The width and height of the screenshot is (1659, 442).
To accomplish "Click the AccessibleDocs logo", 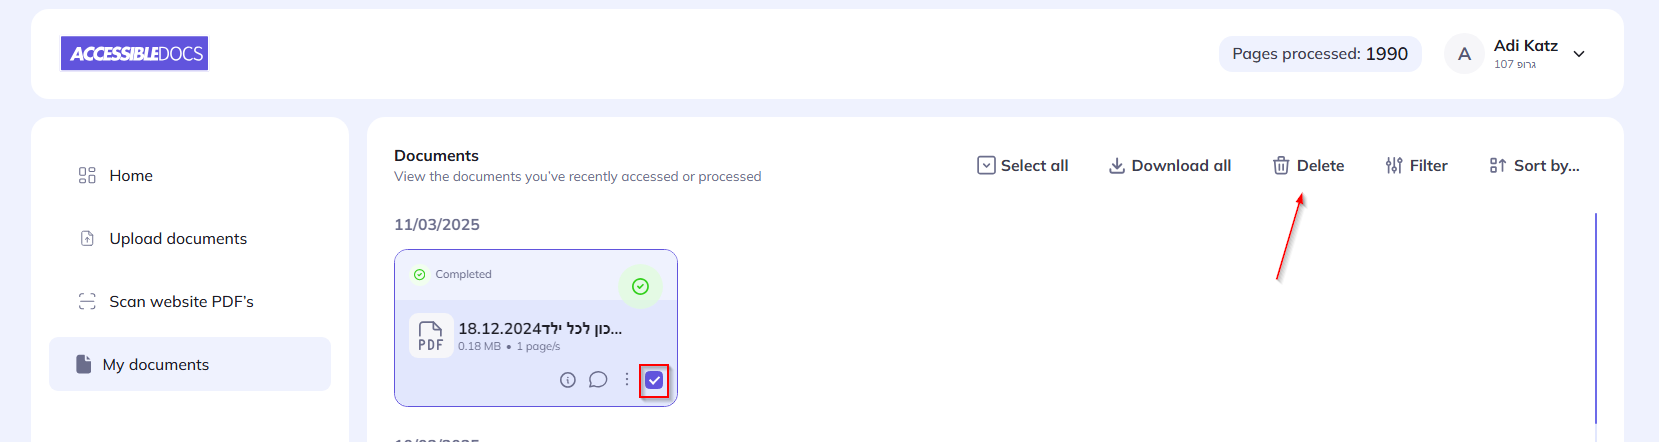I will click(135, 54).
